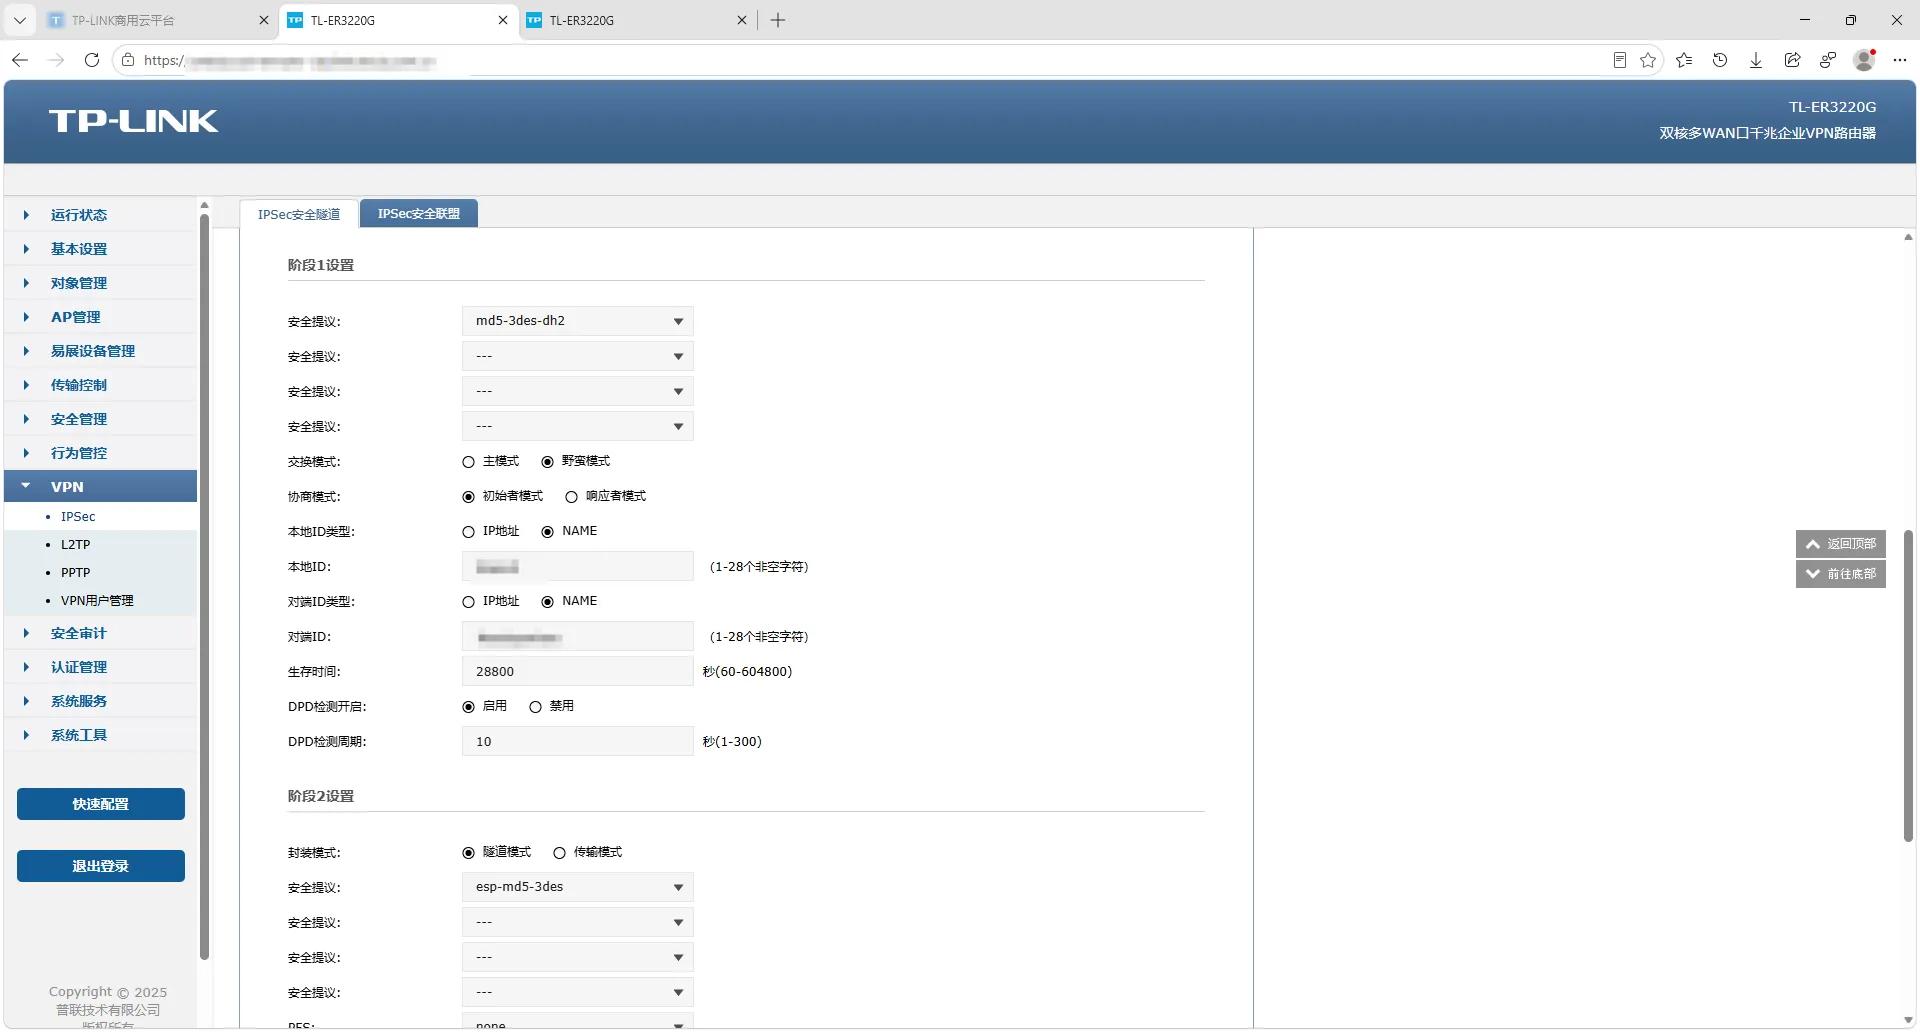1920x1032 pixels.
Task: Open the IPSec安全隧道 tab
Action: (299, 214)
